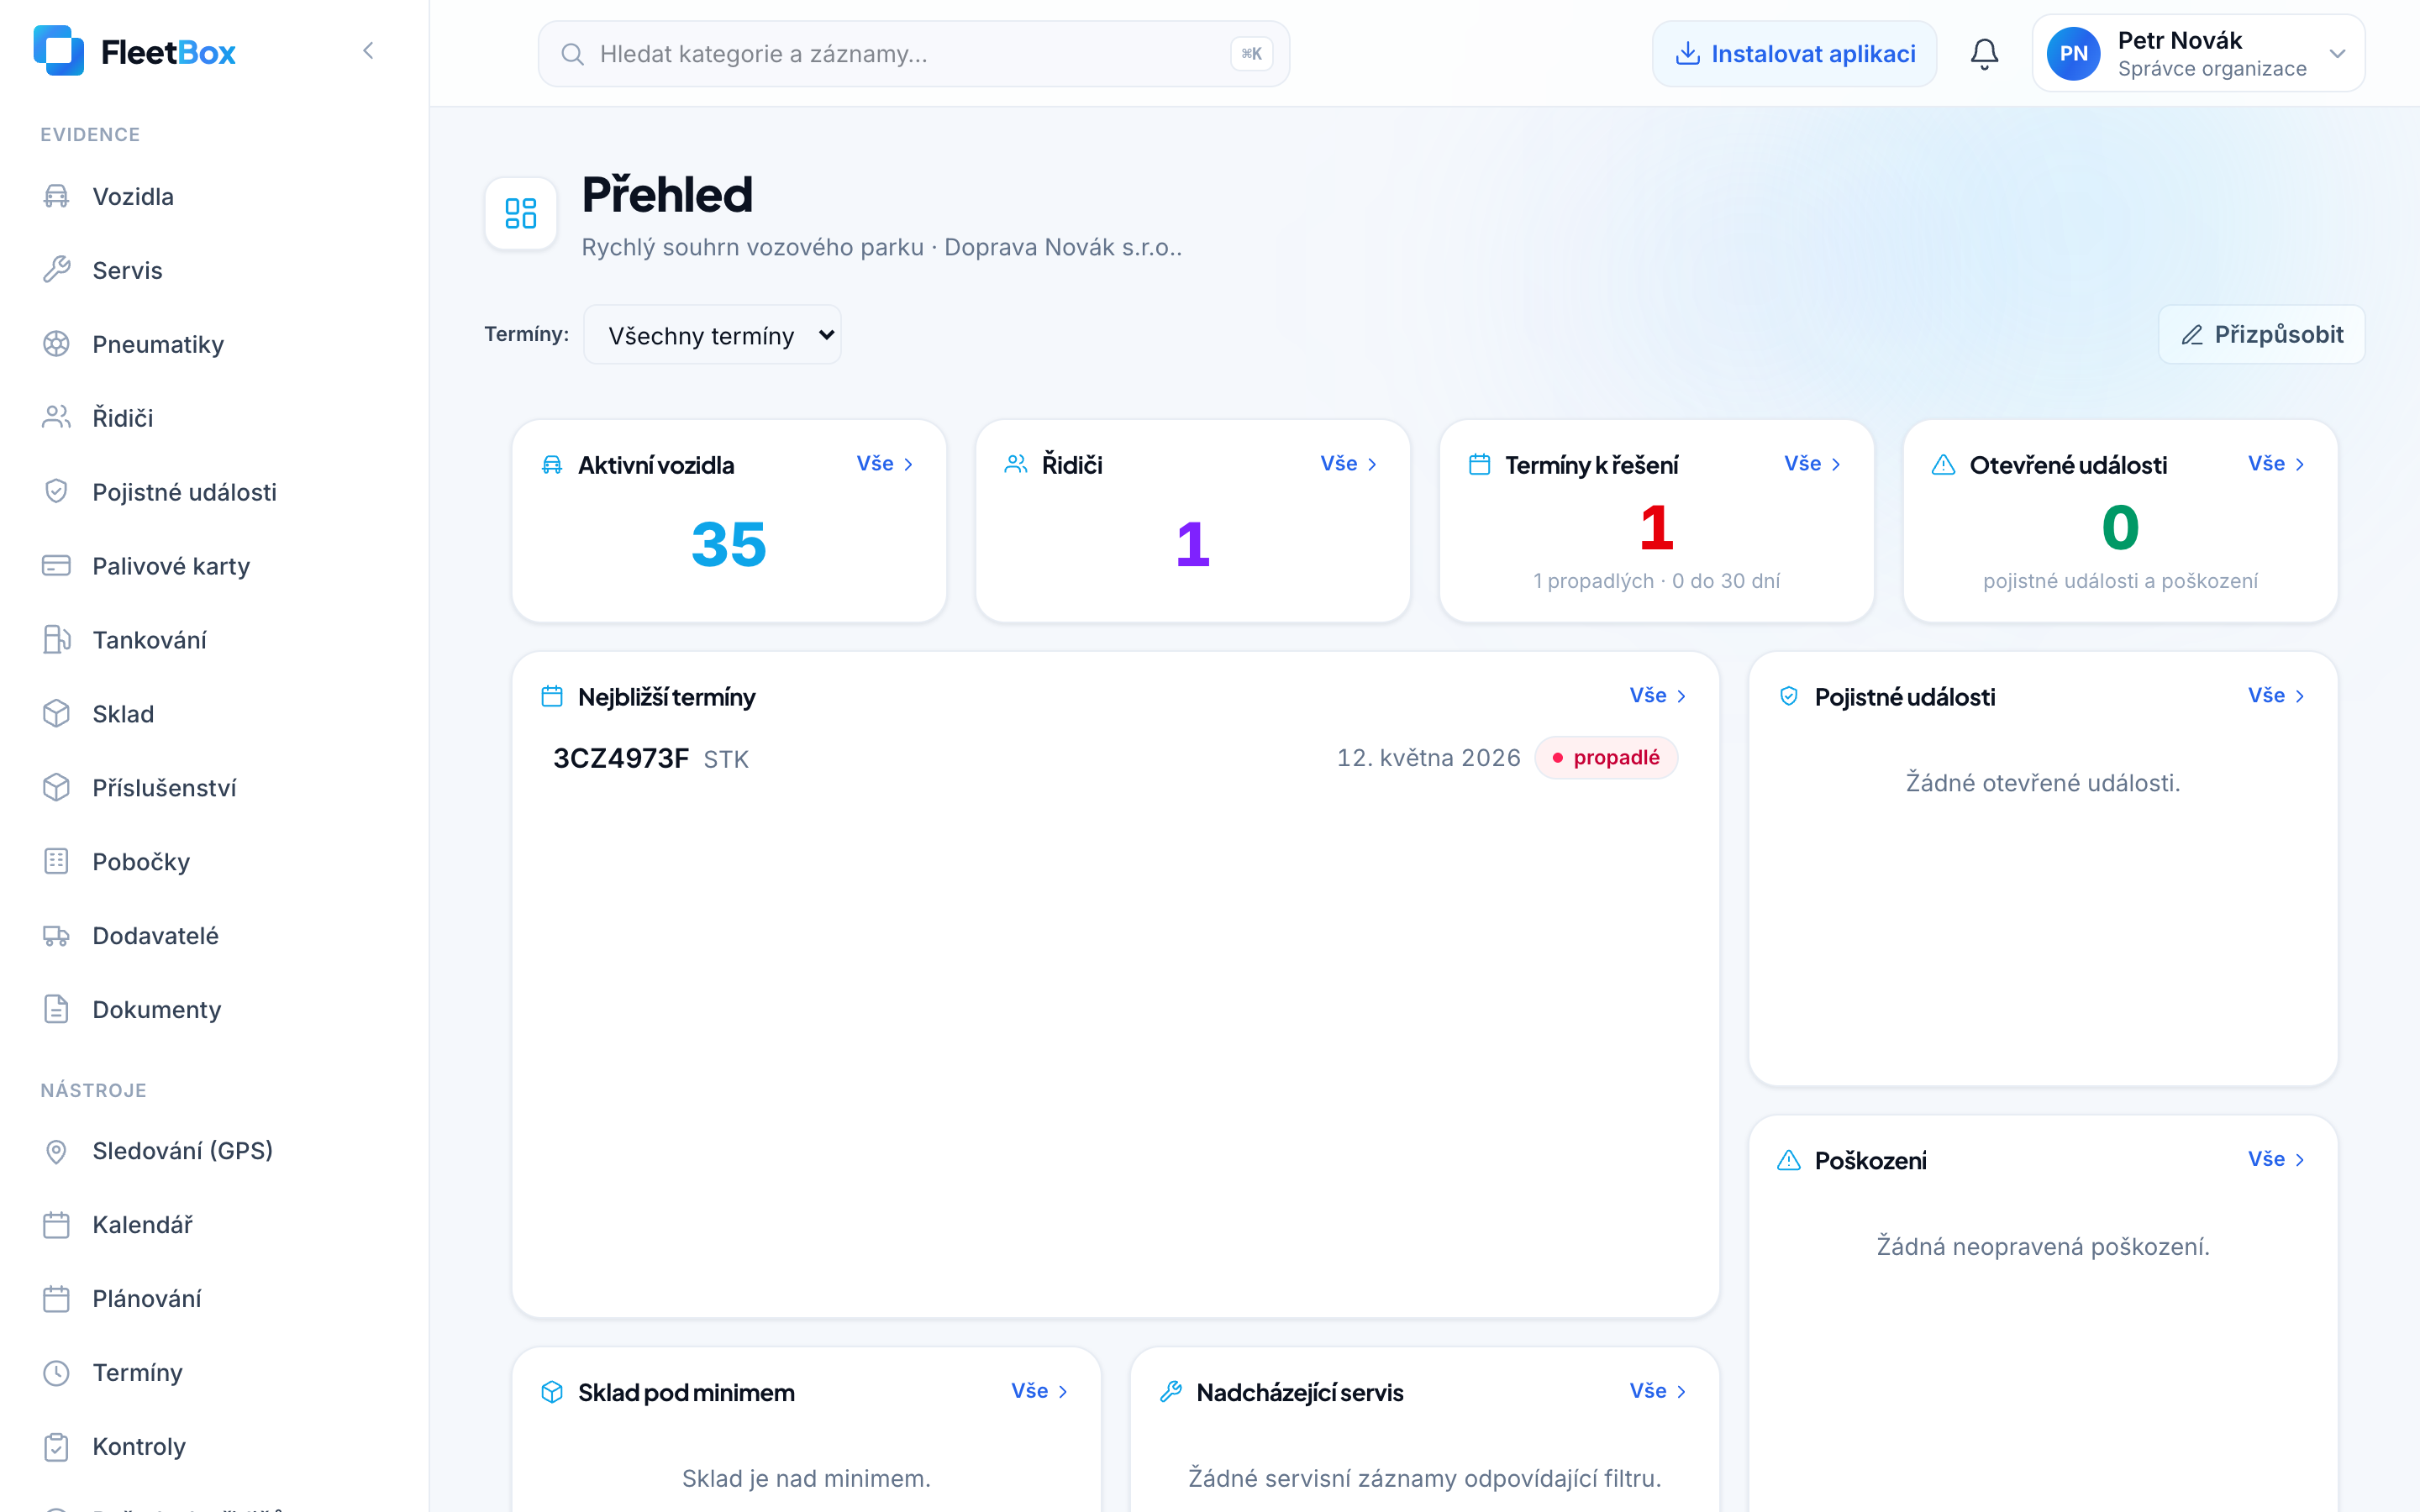2420x1512 pixels.
Task: Click the FleetBox logo icon
Action: (x=58, y=51)
